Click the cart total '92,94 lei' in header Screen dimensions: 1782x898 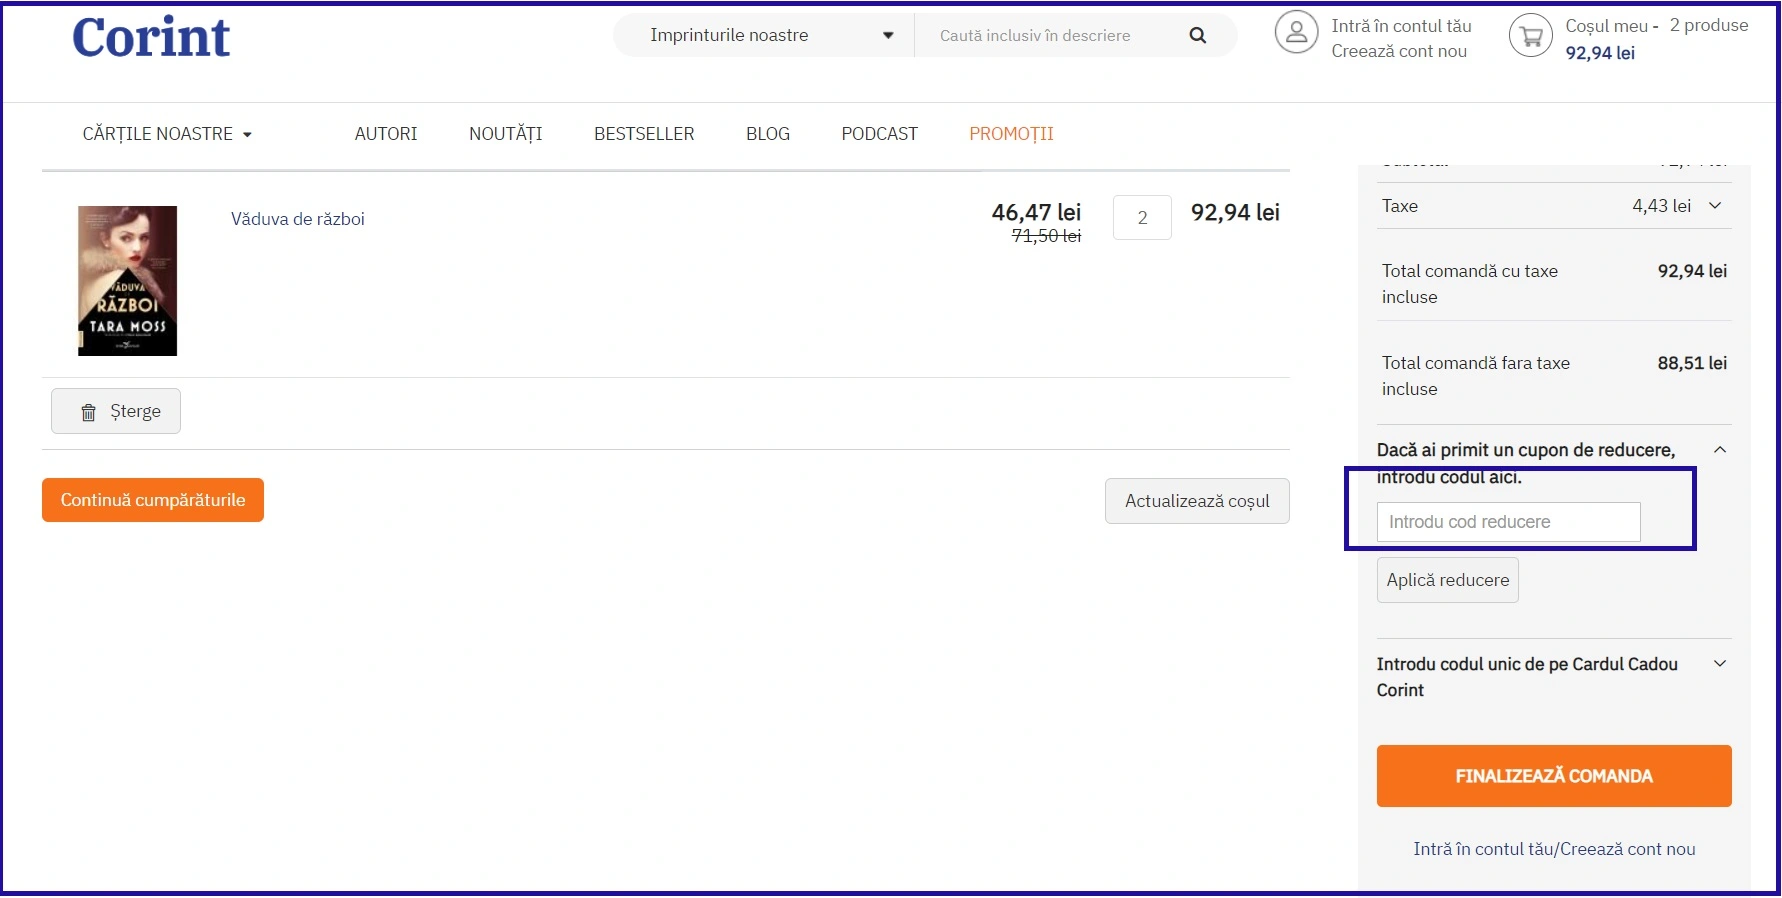[1600, 53]
